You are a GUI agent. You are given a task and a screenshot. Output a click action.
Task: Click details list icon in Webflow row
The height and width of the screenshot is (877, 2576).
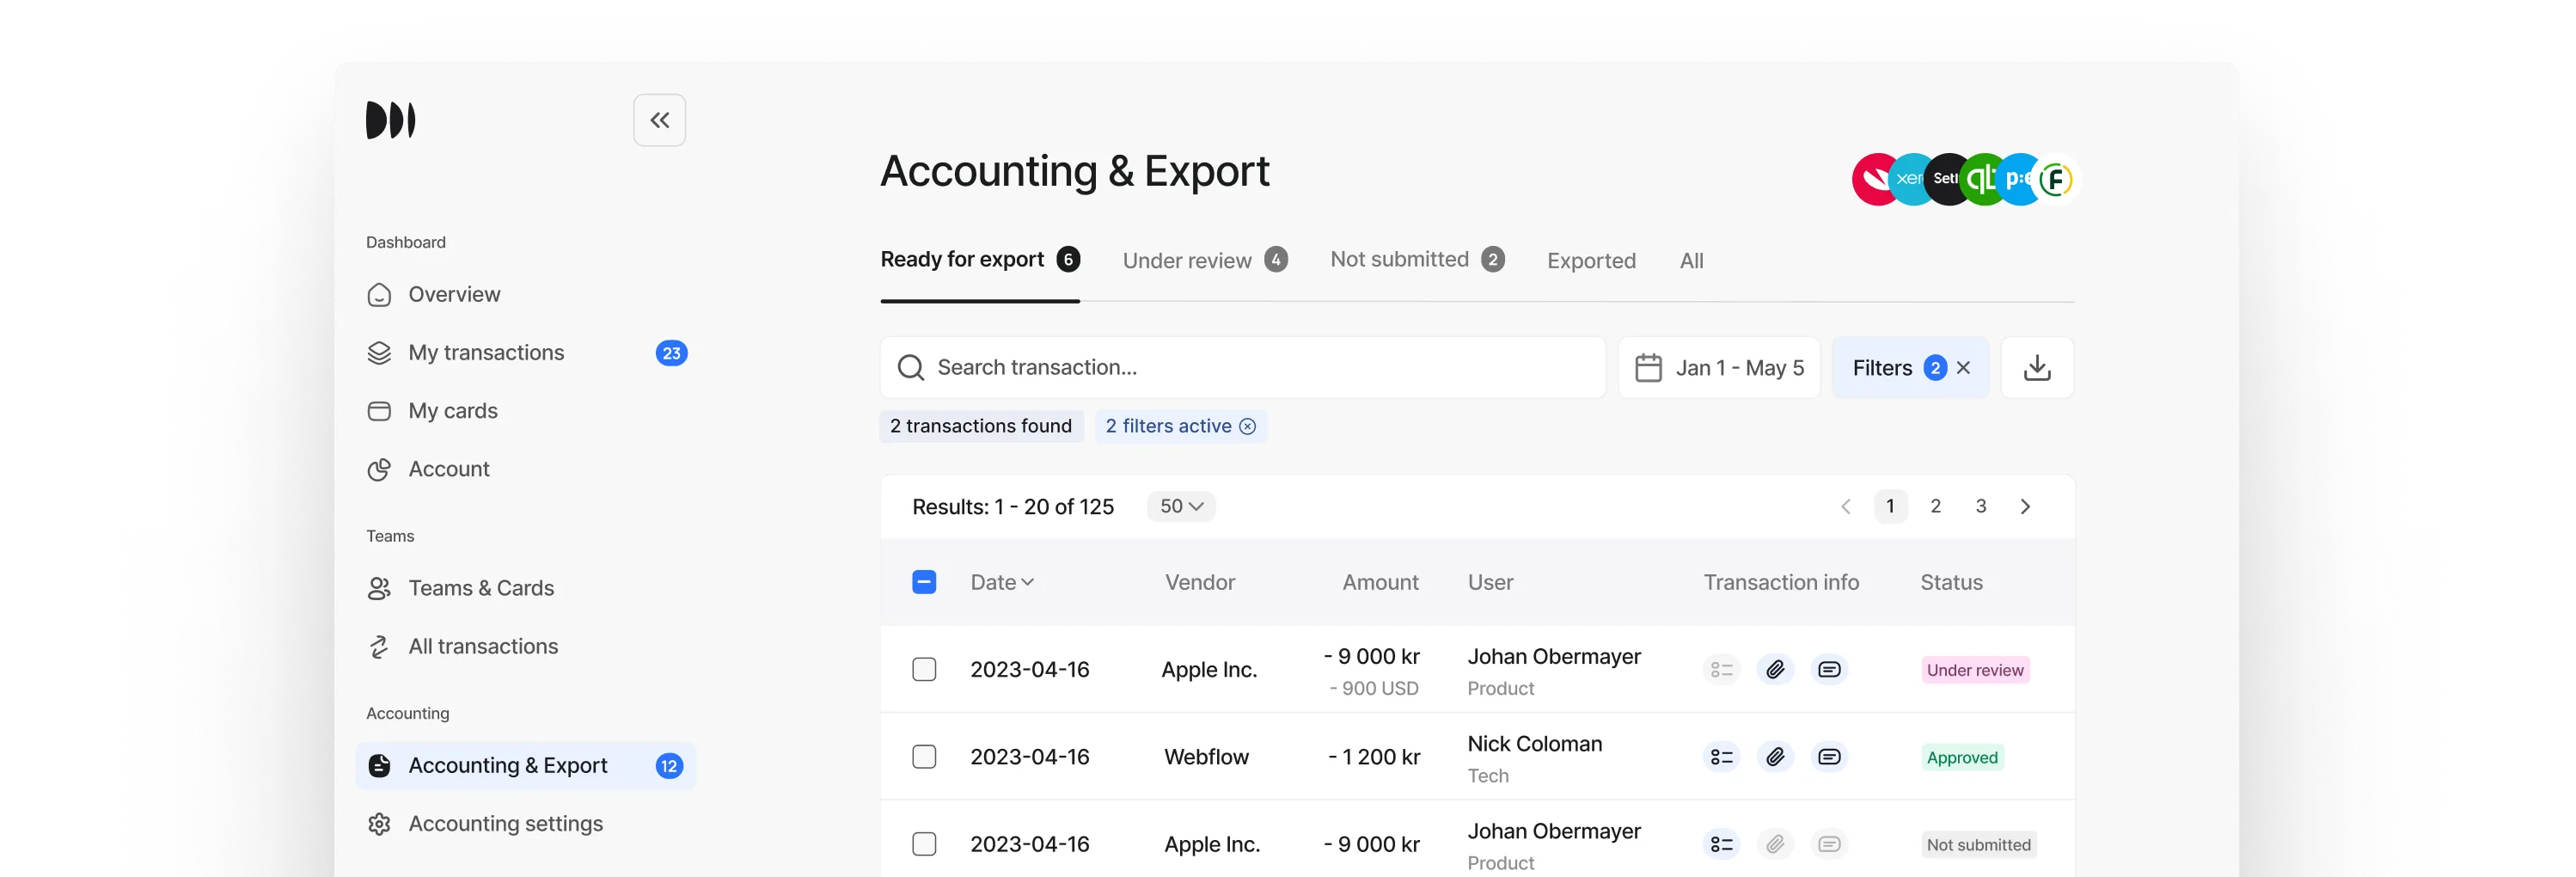click(x=1721, y=757)
